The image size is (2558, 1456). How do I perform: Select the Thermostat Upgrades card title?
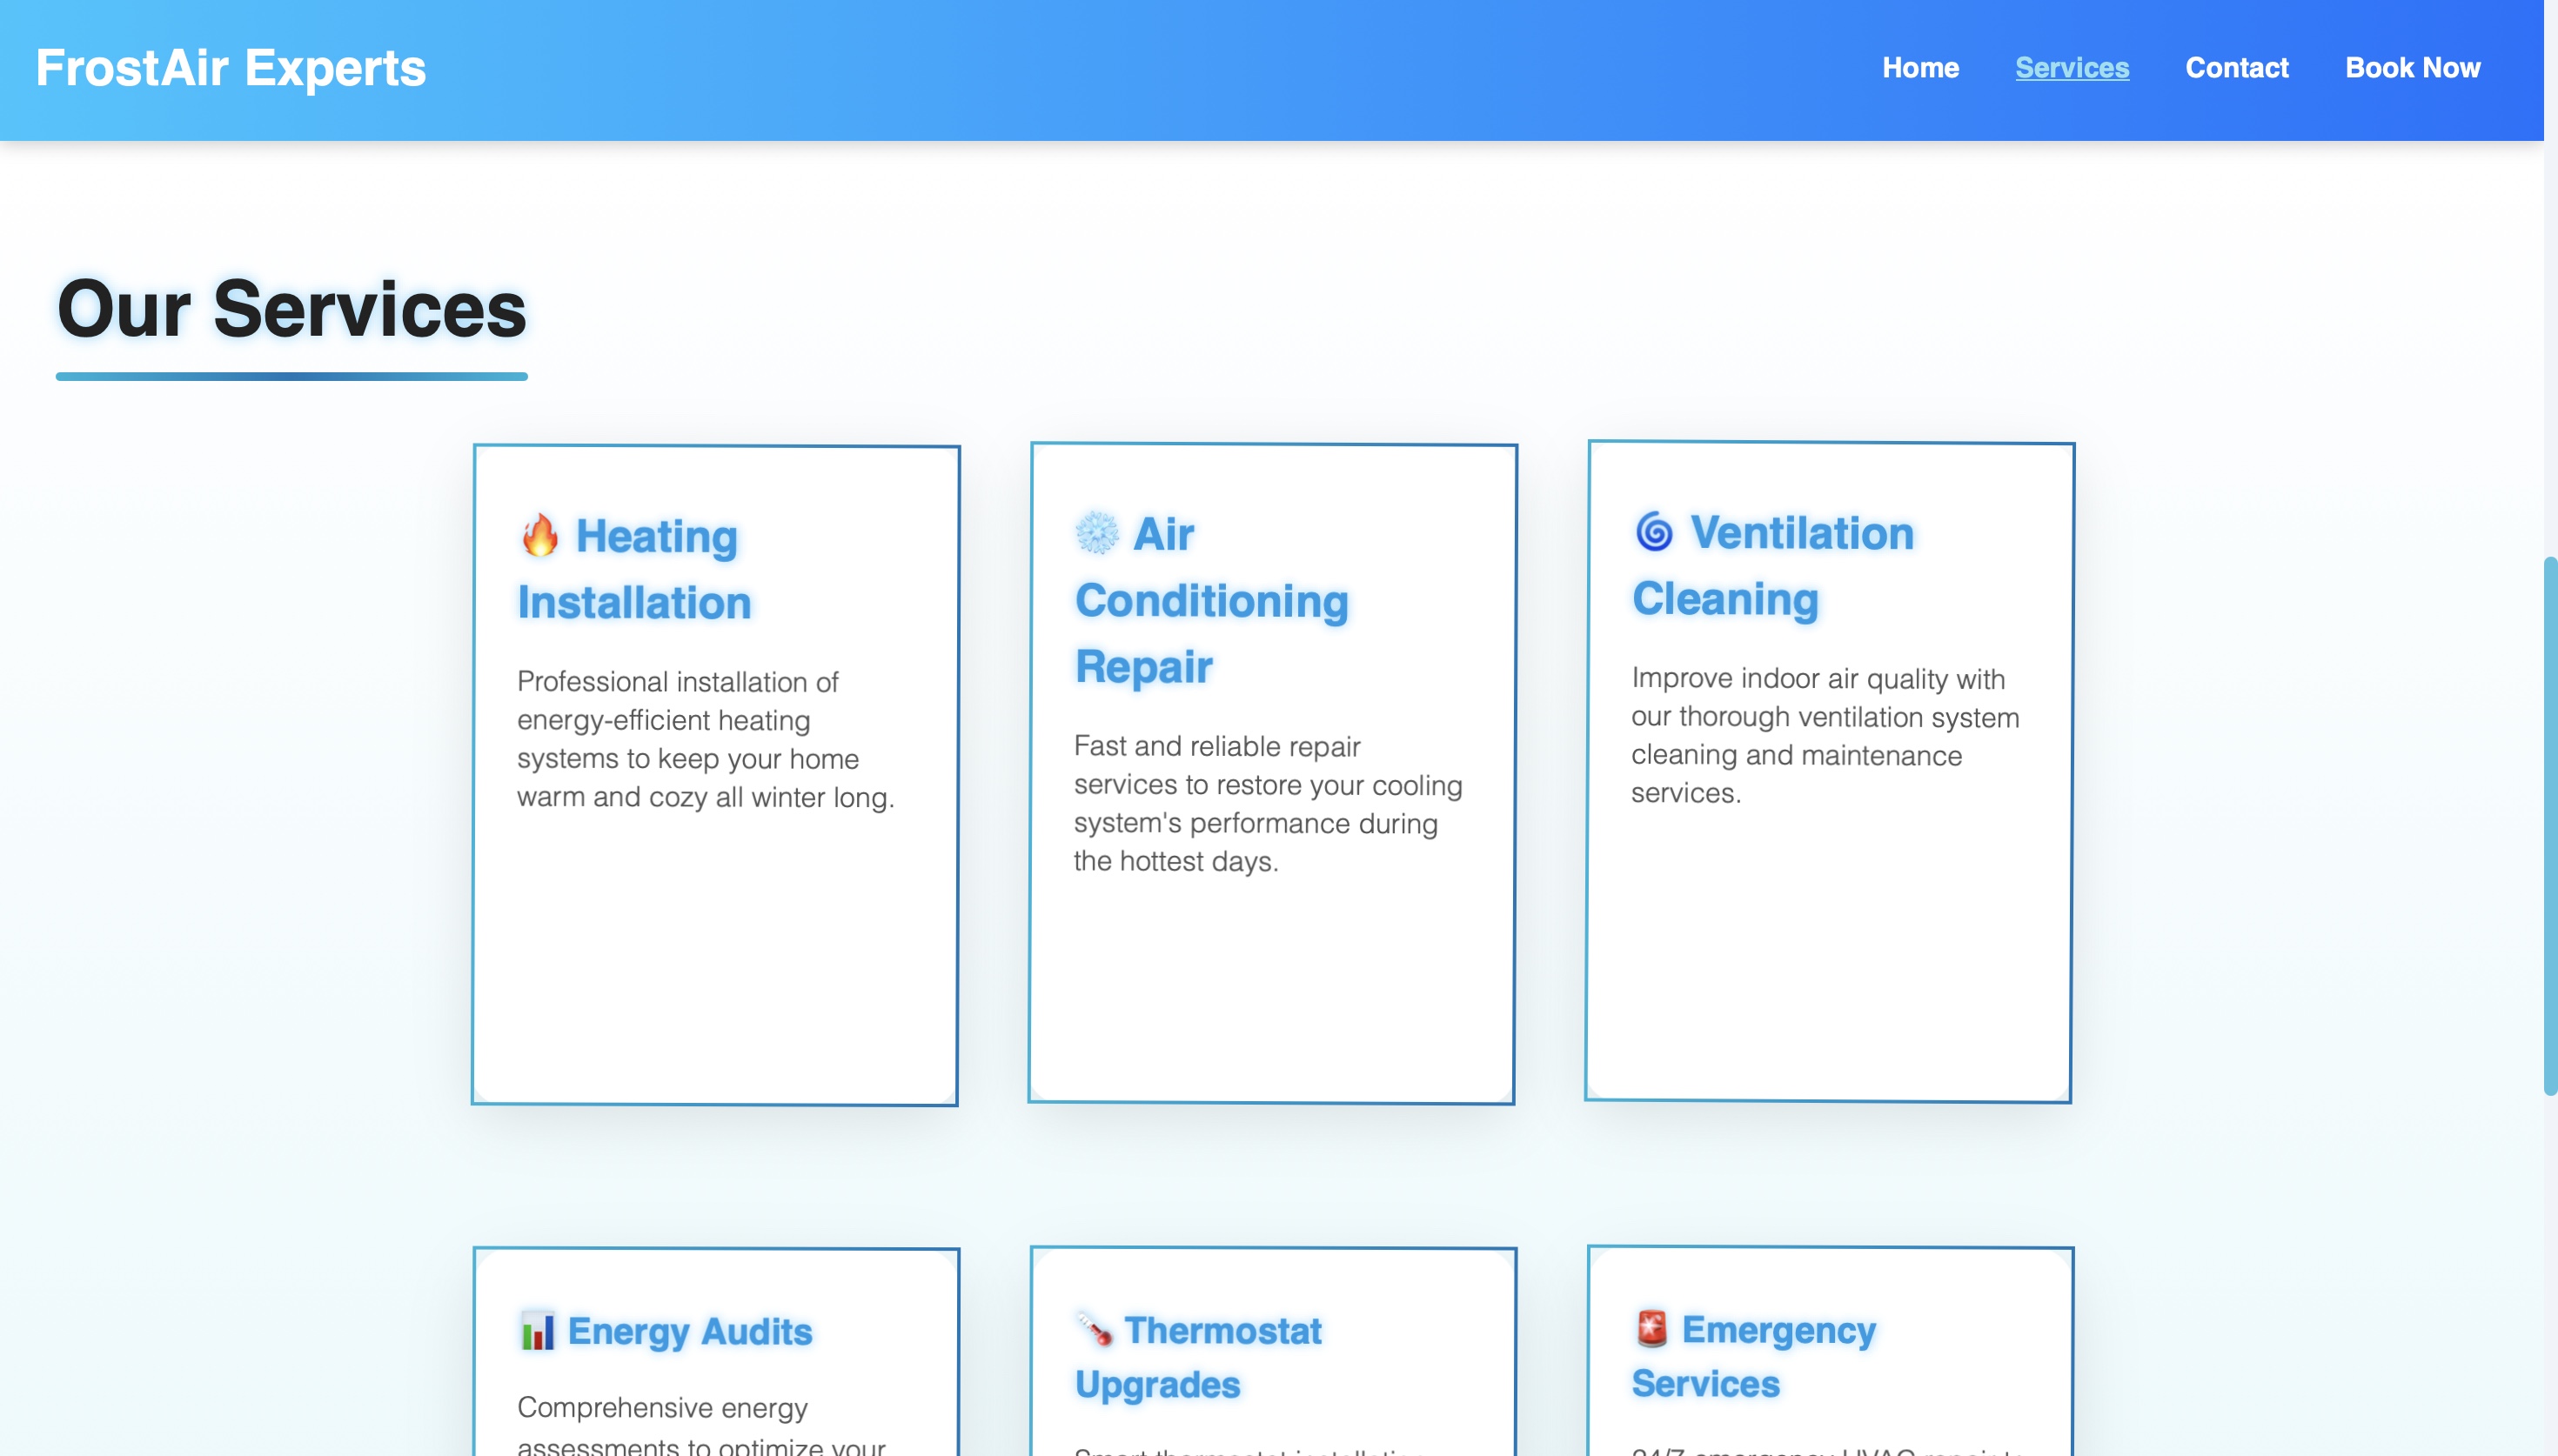(x=1198, y=1357)
